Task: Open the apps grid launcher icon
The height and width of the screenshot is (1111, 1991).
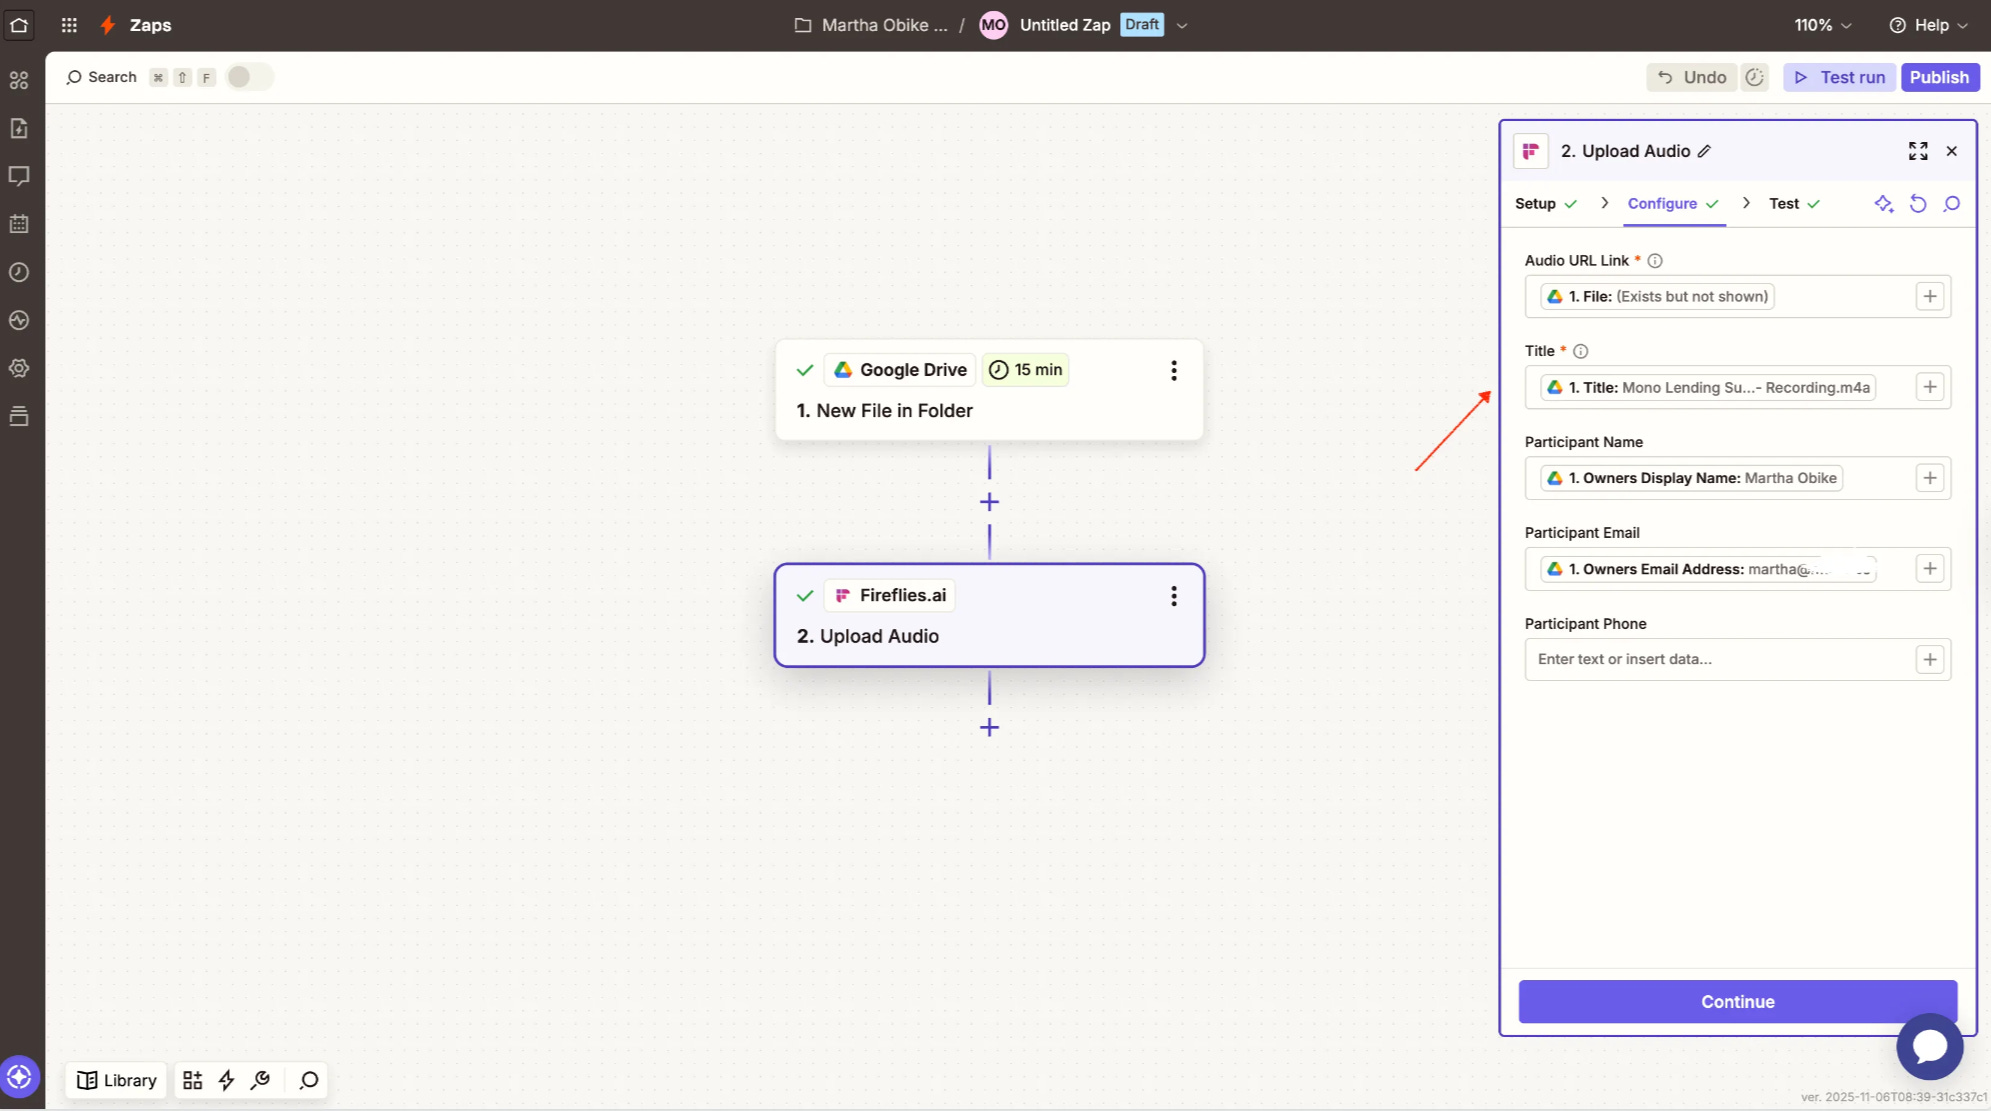Action: [69, 25]
